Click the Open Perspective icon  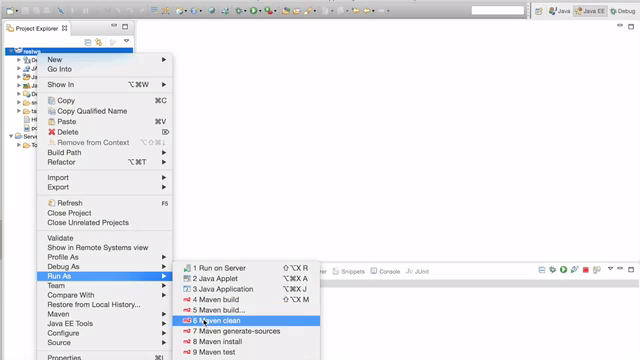(539, 11)
